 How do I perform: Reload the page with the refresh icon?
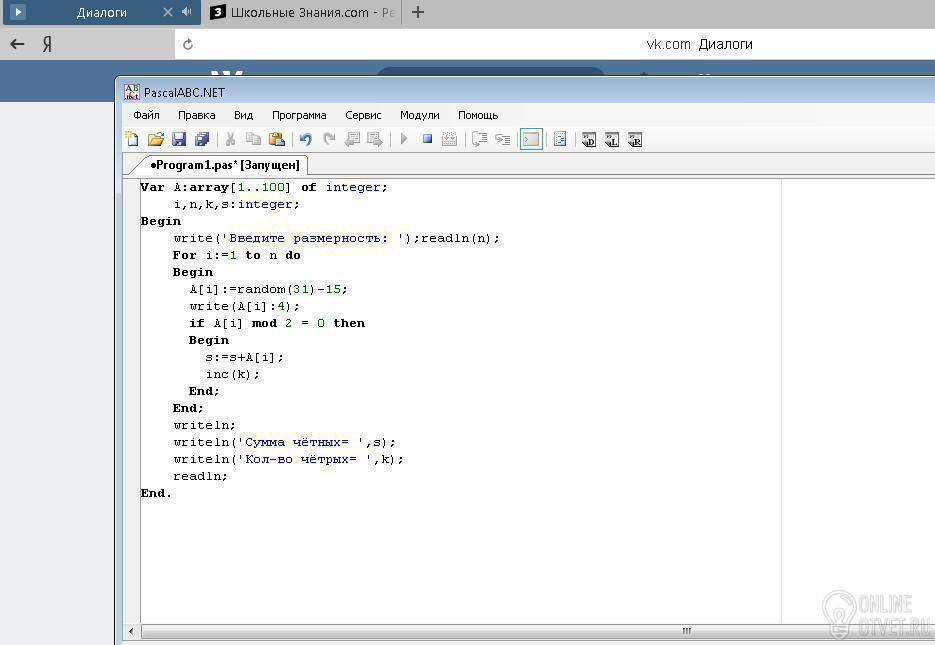[188, 44]
